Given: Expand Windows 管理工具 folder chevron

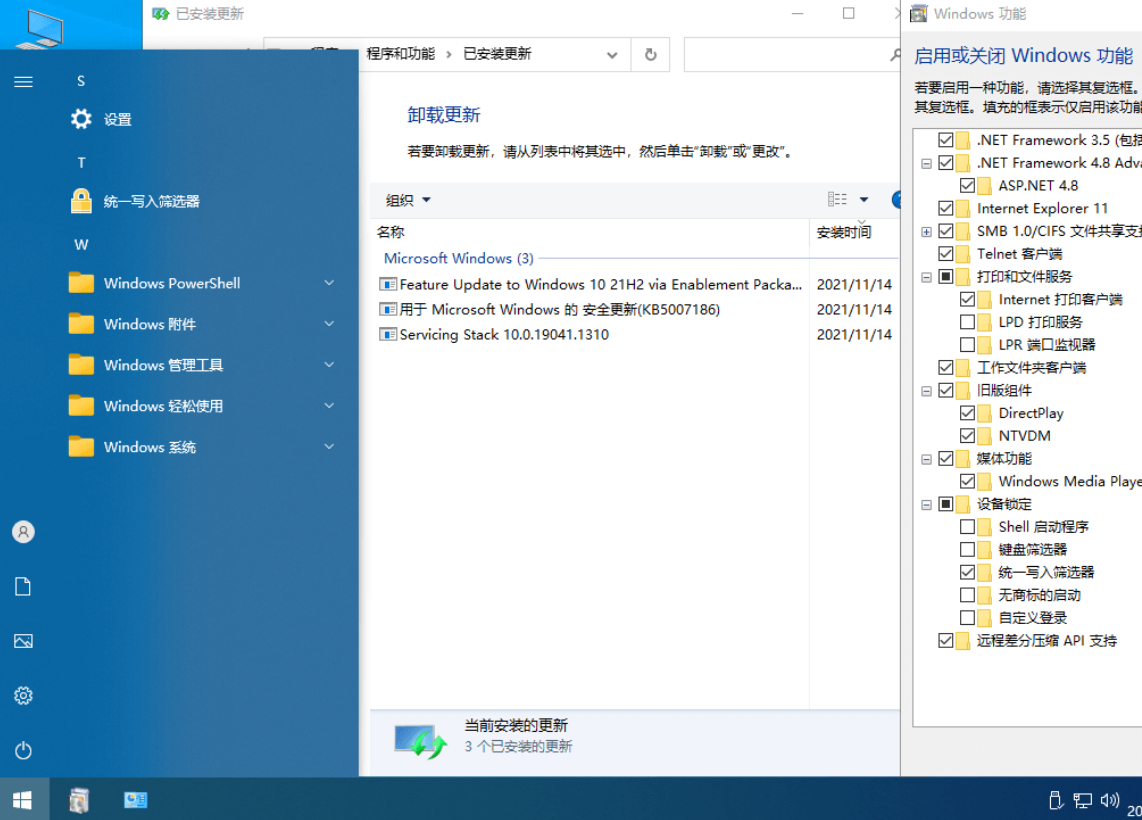Looking at the screenshot, I should click(x=329, y=364).
